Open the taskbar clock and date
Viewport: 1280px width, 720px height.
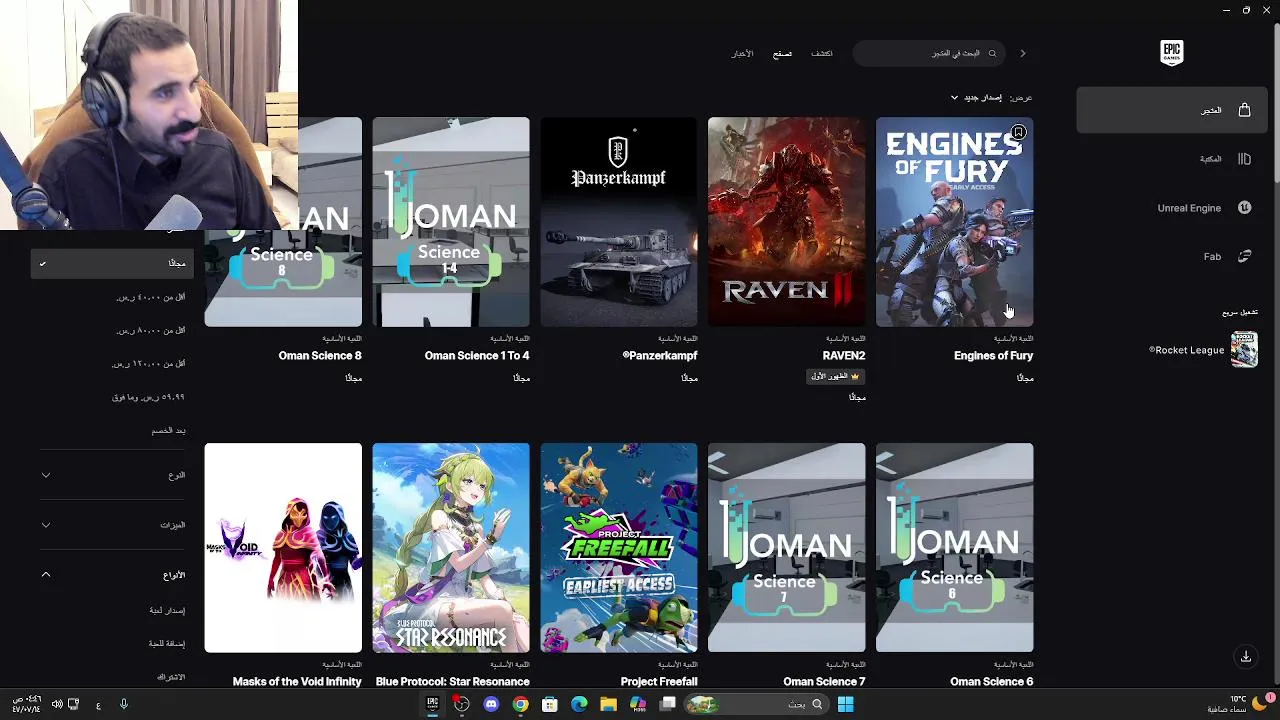pos(26,704)
